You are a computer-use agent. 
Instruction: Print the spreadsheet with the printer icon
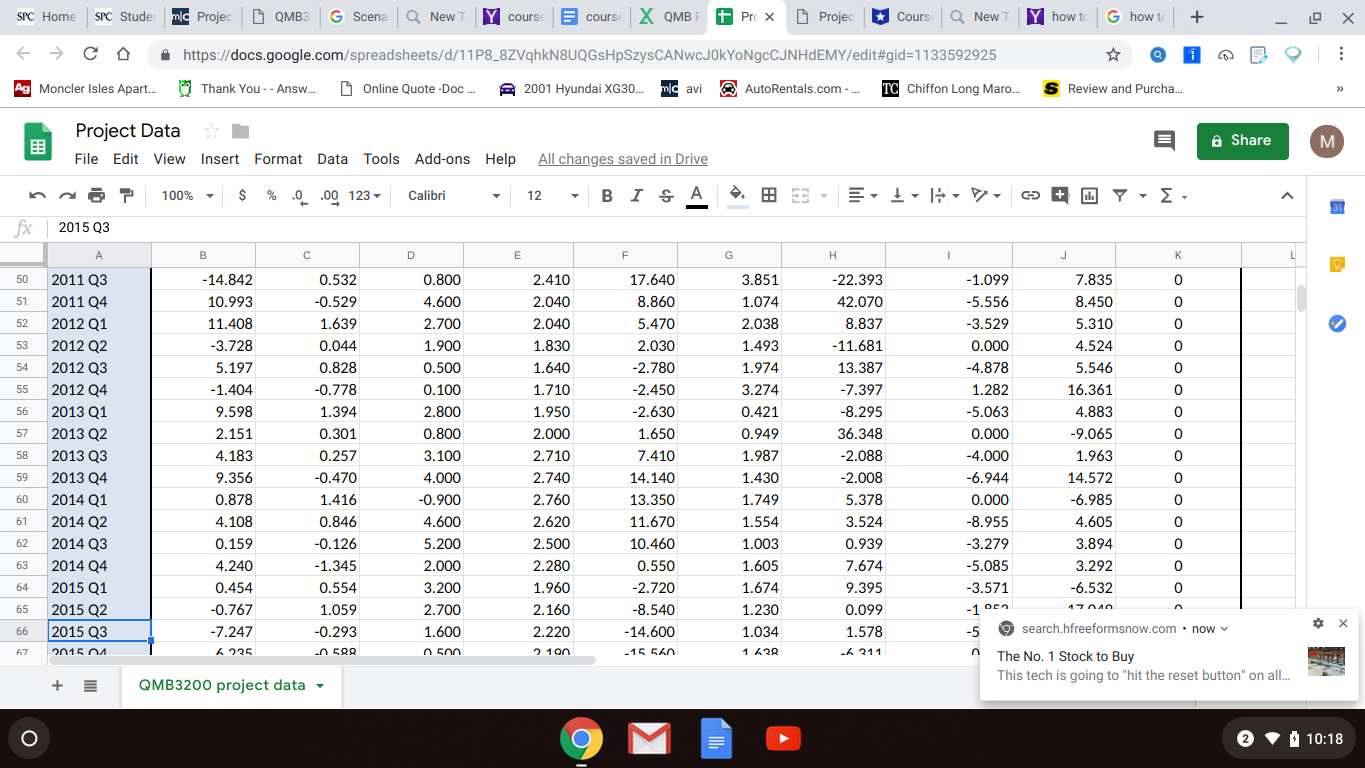97,196
